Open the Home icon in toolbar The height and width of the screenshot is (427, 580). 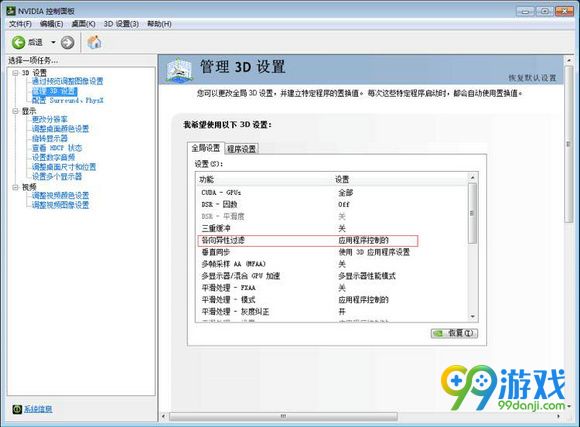(94, 42)
